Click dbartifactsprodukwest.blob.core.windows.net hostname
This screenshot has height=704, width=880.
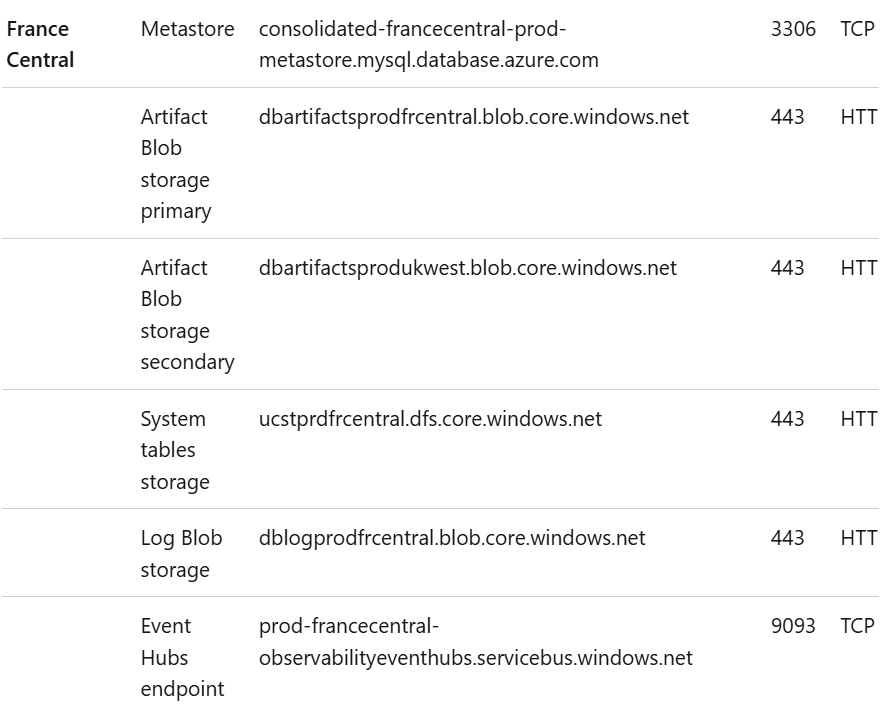468,268
